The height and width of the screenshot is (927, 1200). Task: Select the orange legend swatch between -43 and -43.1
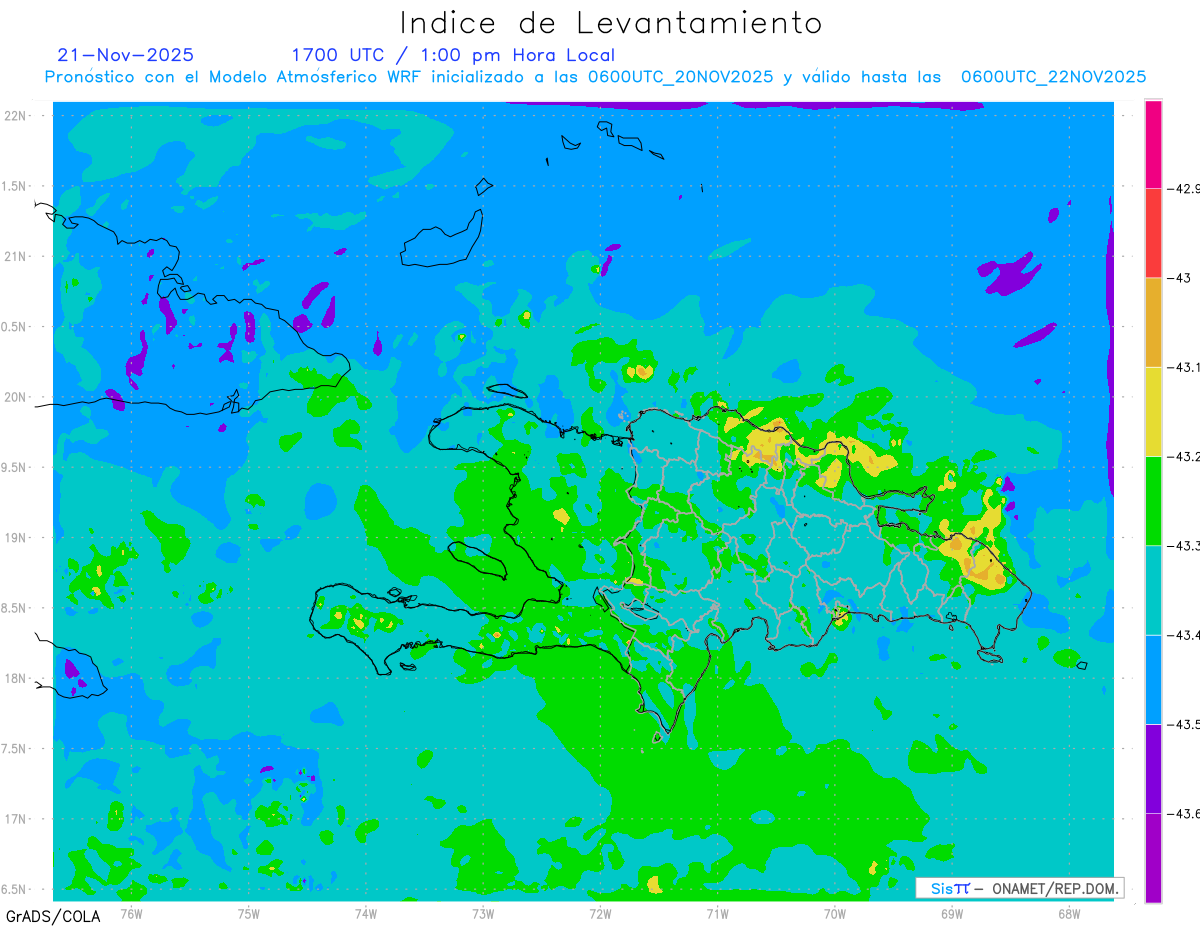click(x=1153, y=322)
